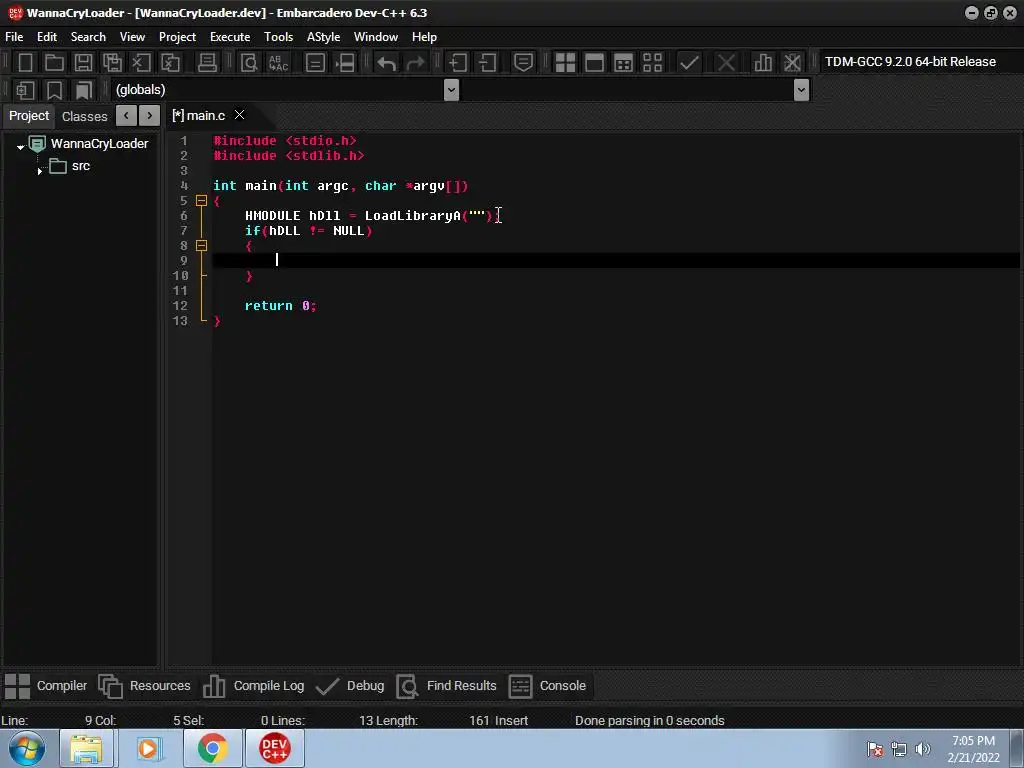Open the Resources bottom tab
This screenshot has width=1024, height=768.
pos(144,686)
